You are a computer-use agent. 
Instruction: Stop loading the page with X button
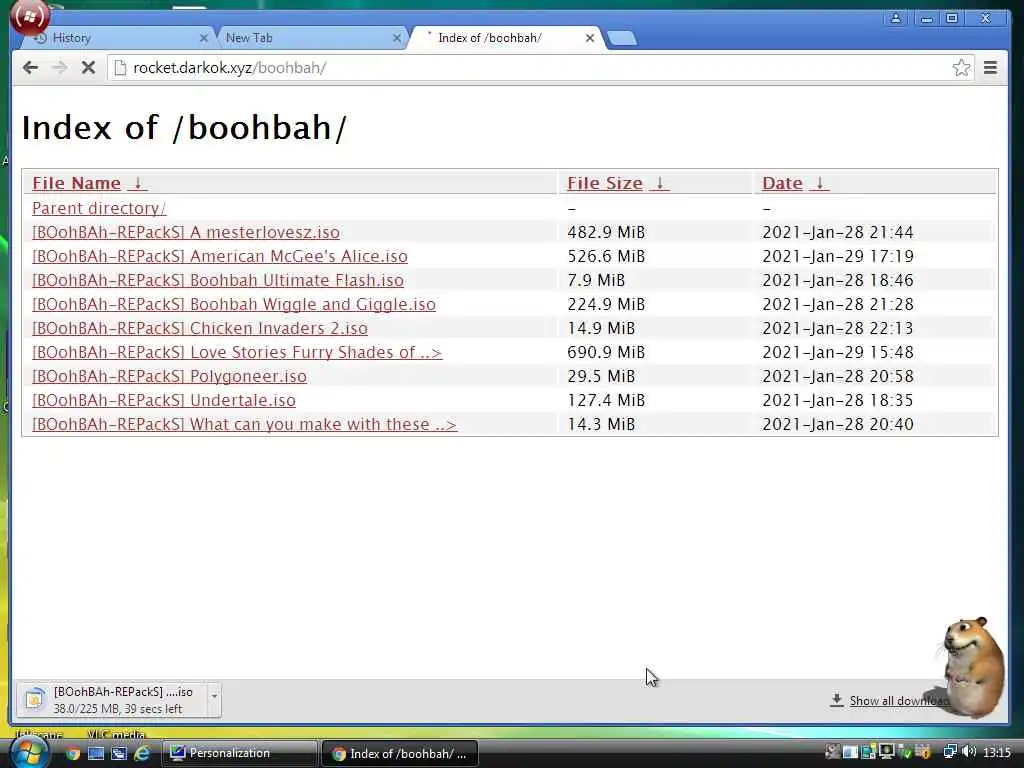click(88, 67)
